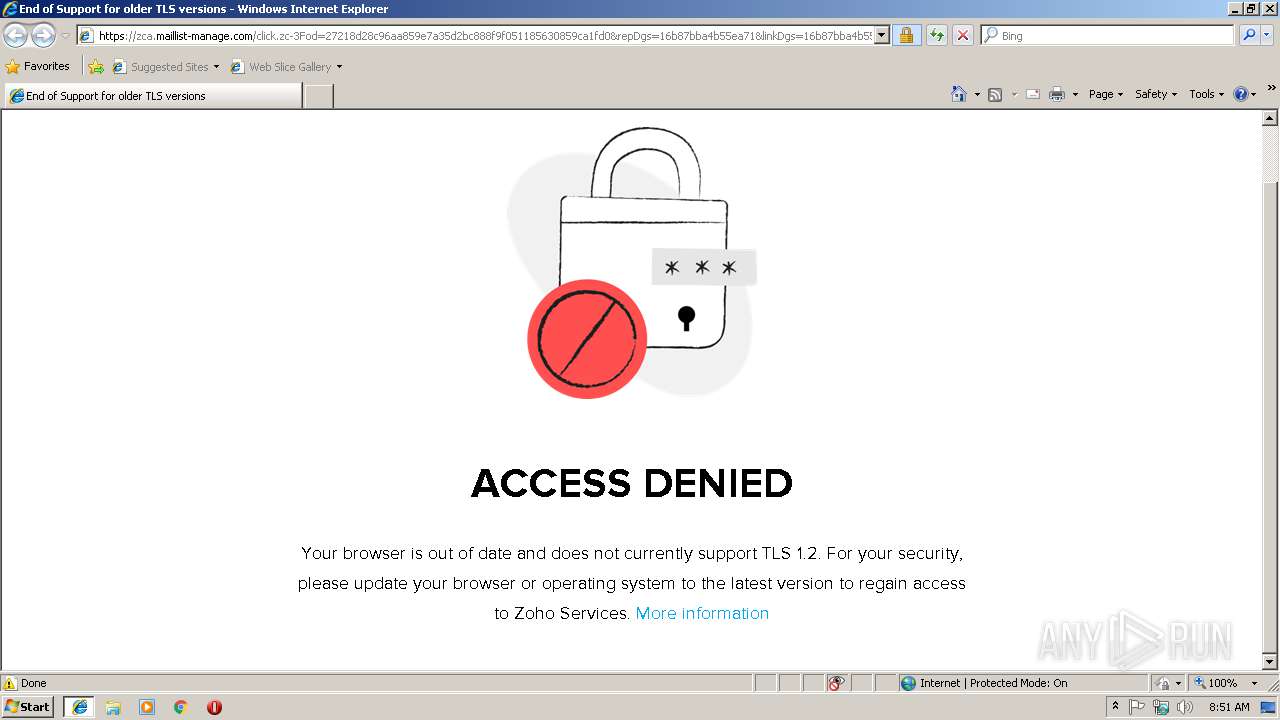Open the Help question mark icon
1280x720 pixels.
click(1241, 94)
